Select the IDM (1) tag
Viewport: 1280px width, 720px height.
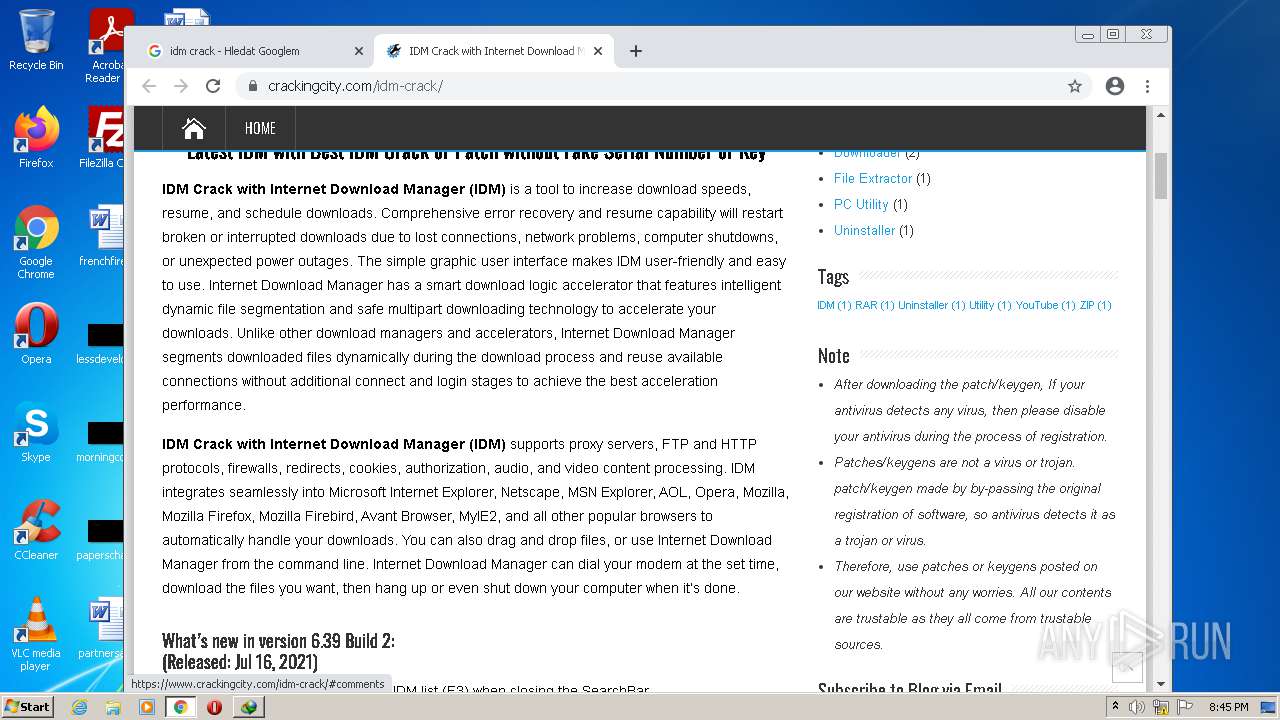click(x=834, y=305)
